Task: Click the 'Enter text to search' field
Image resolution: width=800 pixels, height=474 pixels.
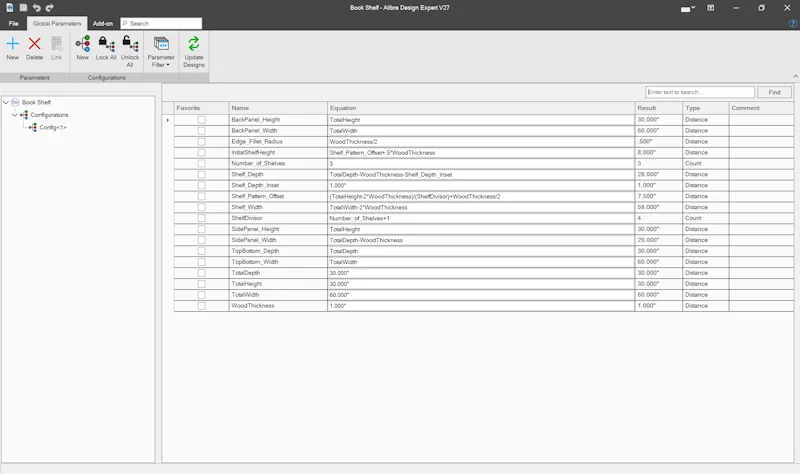Action: 699,92
